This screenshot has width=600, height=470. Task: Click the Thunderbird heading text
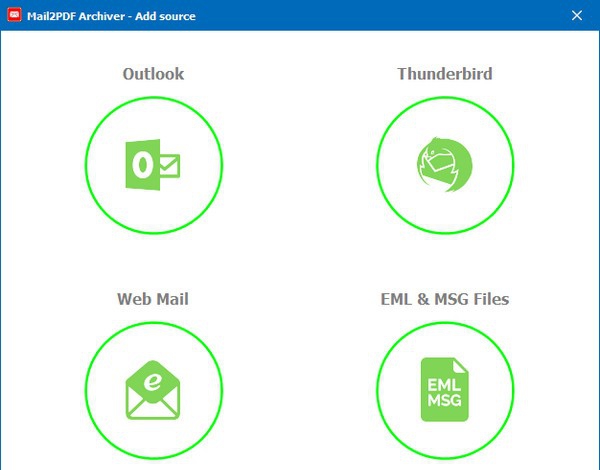[x=445, y=74]
